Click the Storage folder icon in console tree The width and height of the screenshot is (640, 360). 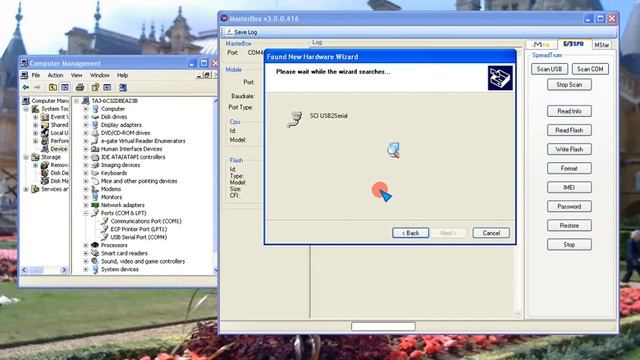point(36,157)
